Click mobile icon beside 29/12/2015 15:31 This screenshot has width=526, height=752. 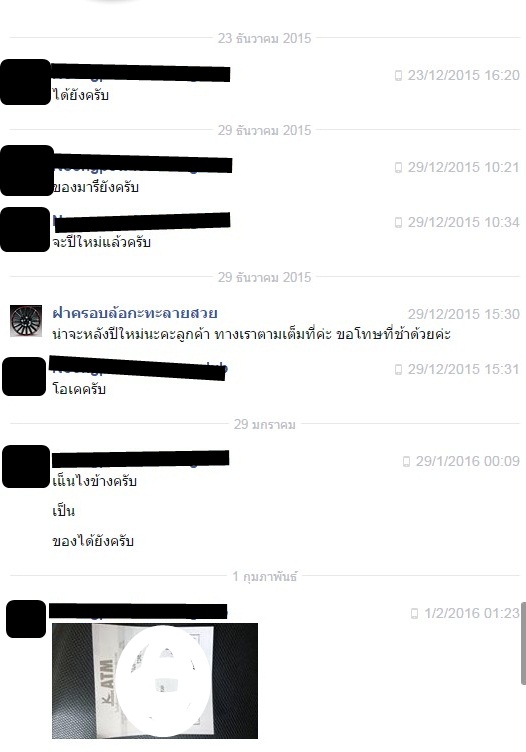tap(398, 369)
